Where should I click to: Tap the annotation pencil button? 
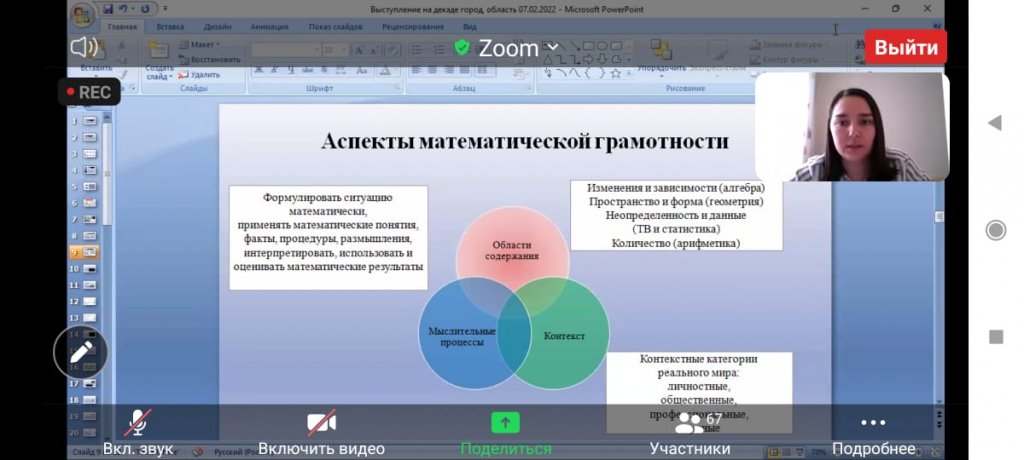pos(81,352)
